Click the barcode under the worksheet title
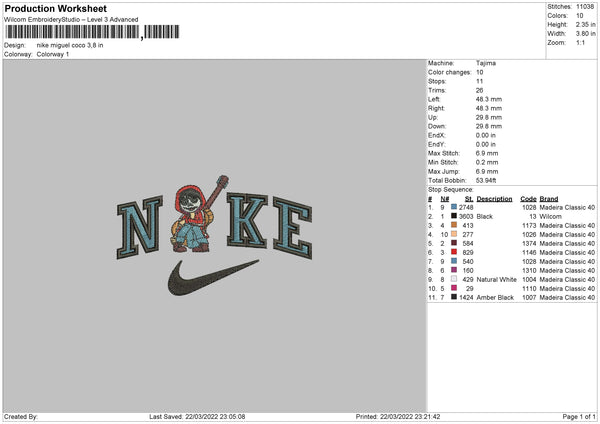This screenshot has width=600, height=424. tap(91, 32)
